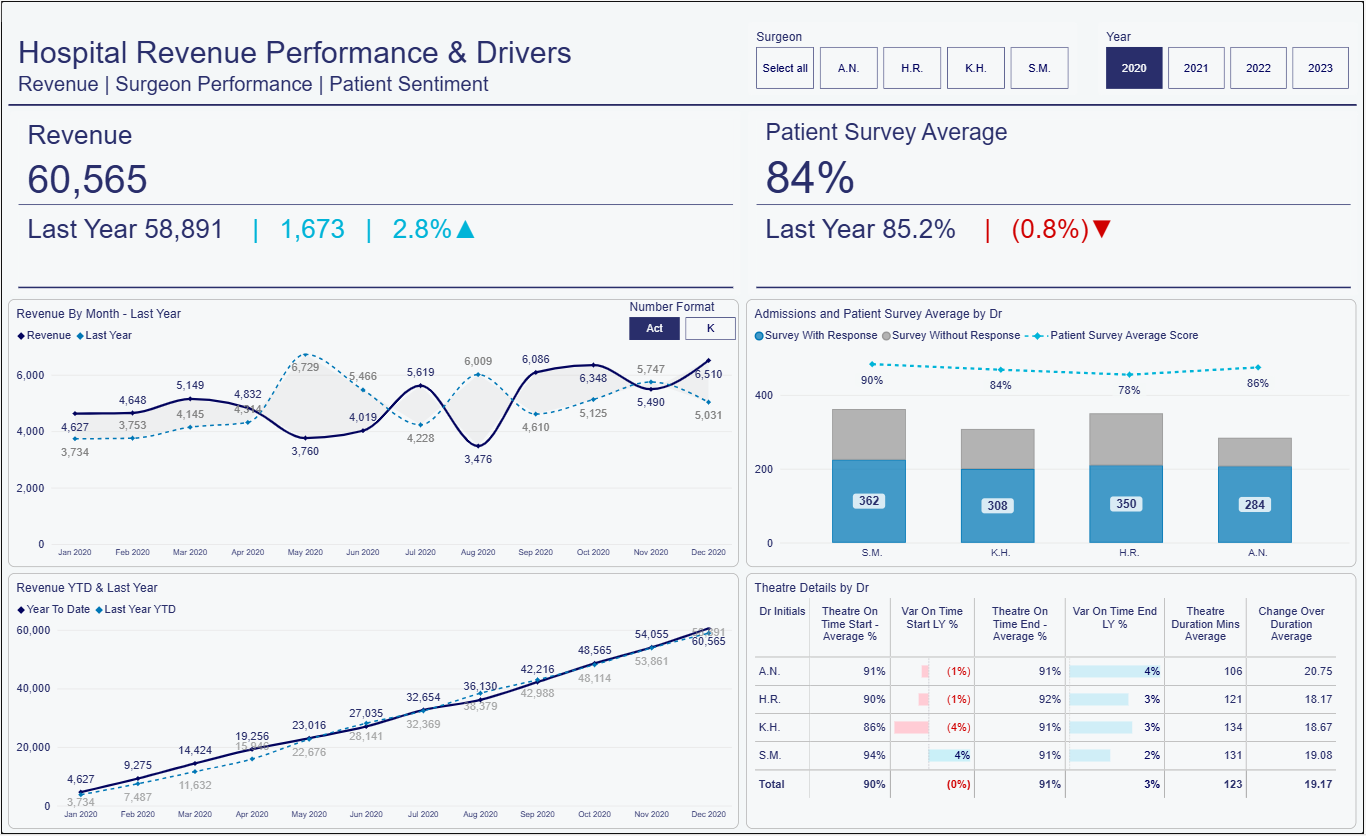Click the Year To Date legend item
Viewport: 1366px width, 836px height.
pos(53,609)
